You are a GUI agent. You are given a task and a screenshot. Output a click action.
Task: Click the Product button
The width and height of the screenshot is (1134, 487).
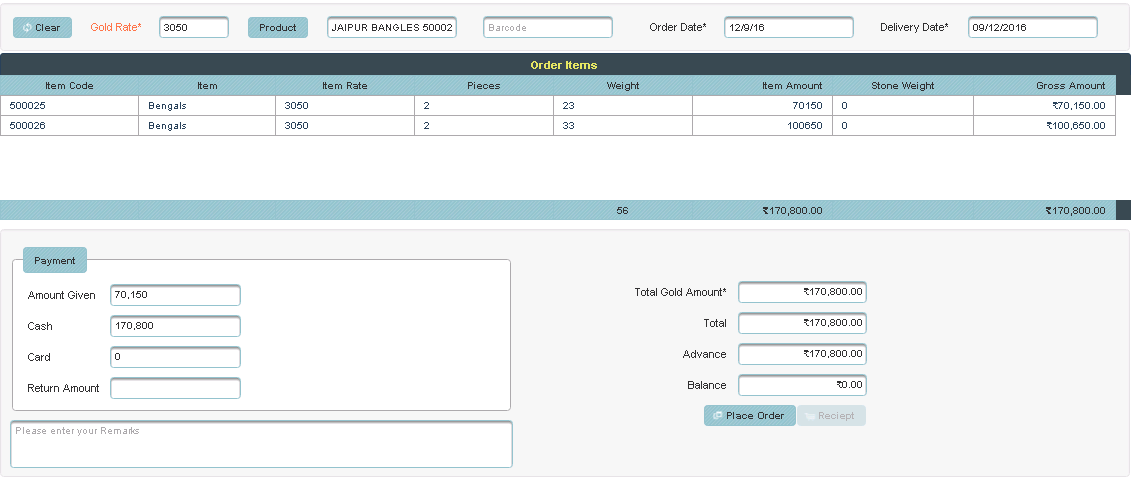point(277,28)
